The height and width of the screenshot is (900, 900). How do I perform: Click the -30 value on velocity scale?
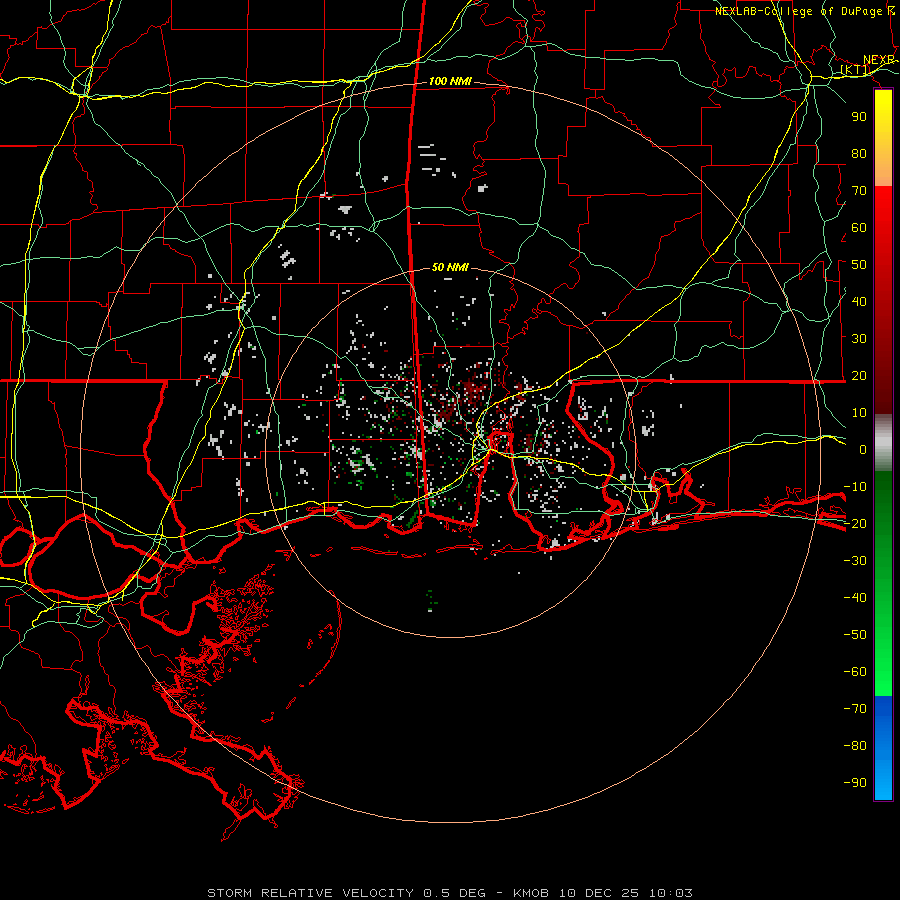855,561
